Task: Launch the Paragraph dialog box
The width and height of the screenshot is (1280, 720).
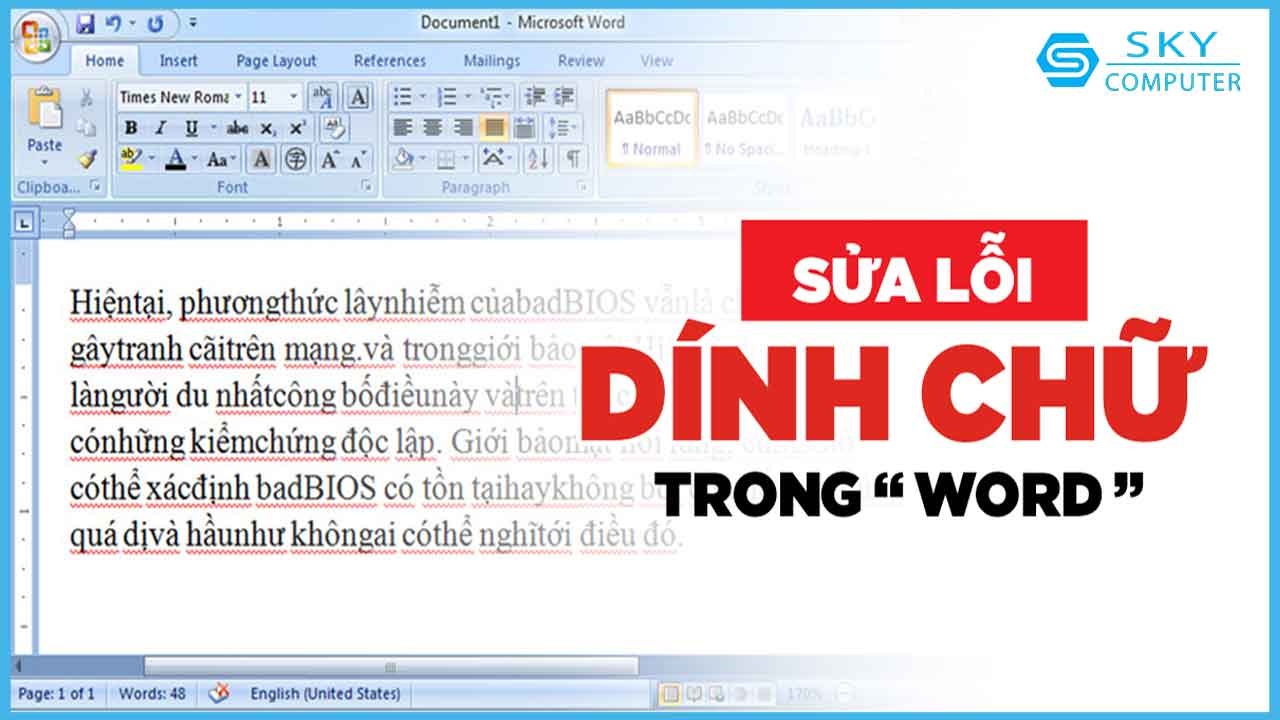Action: pos(581,187)
